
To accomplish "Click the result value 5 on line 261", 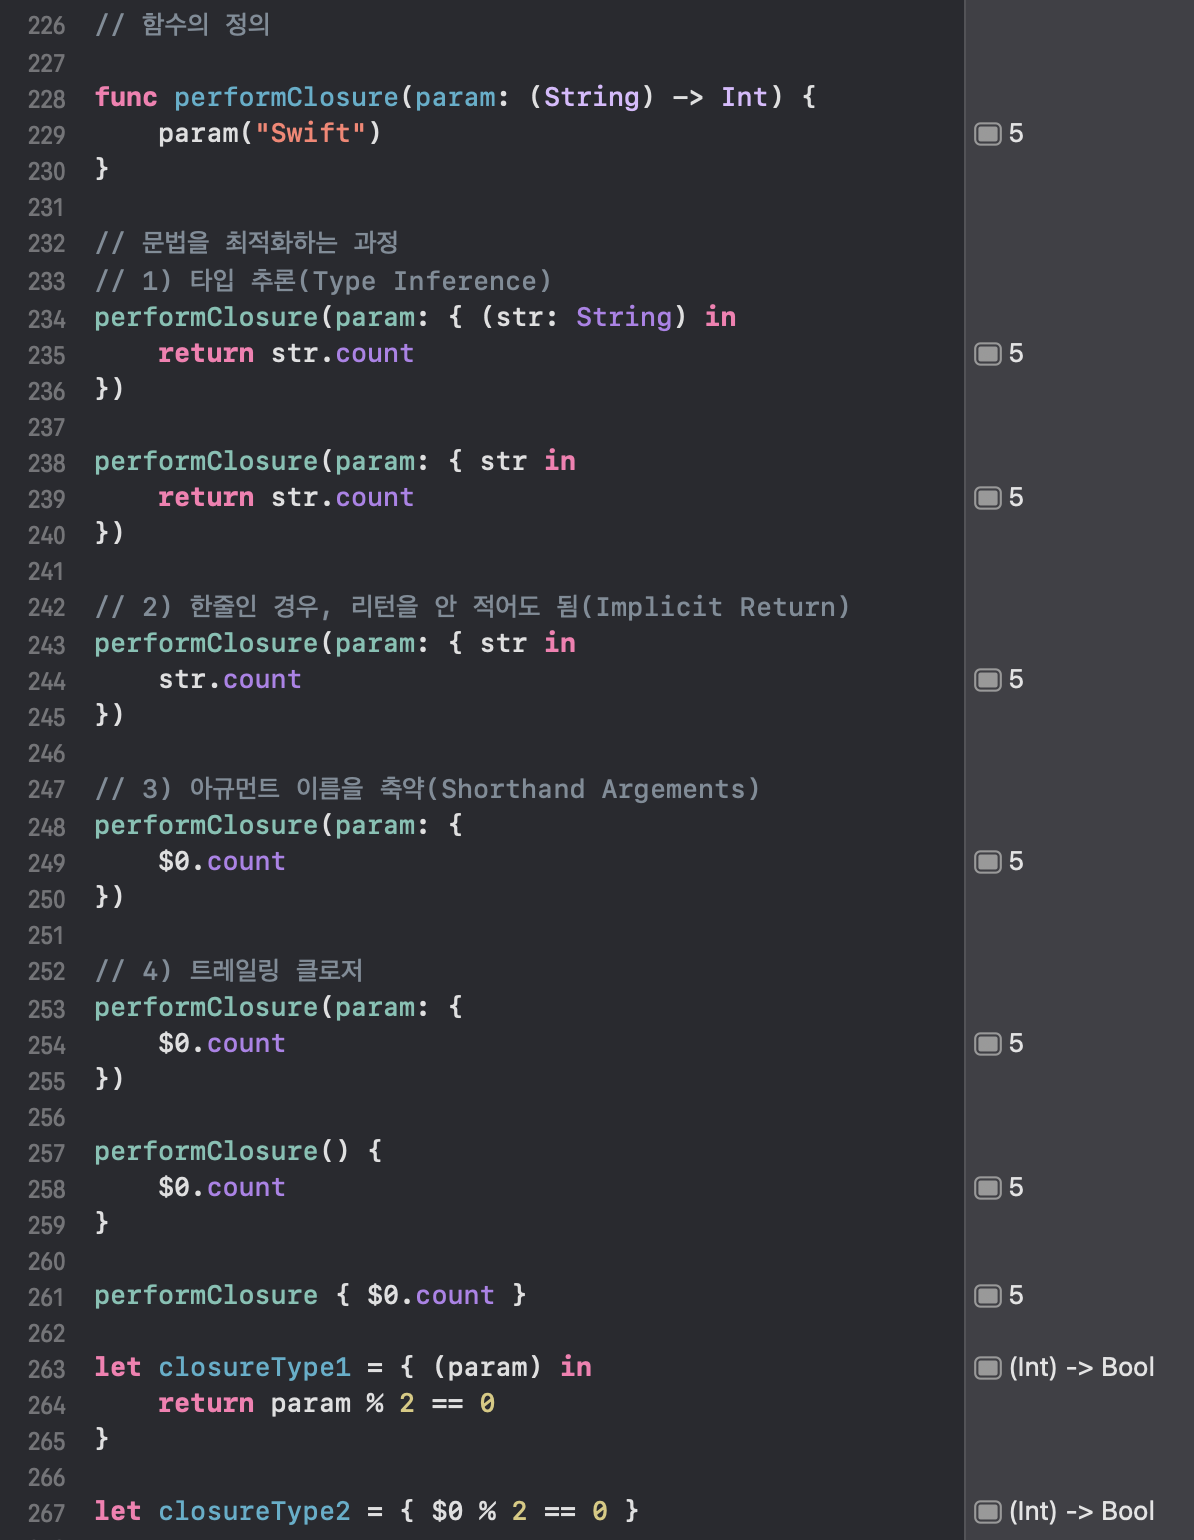I will pyautogui.click(x=1016, y=1296).
